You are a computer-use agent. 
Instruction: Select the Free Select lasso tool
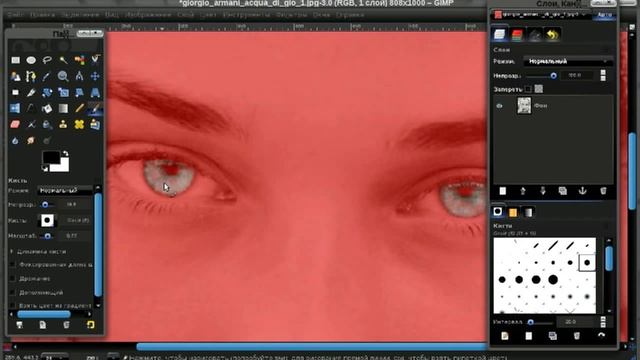click(x=47, y=60)
